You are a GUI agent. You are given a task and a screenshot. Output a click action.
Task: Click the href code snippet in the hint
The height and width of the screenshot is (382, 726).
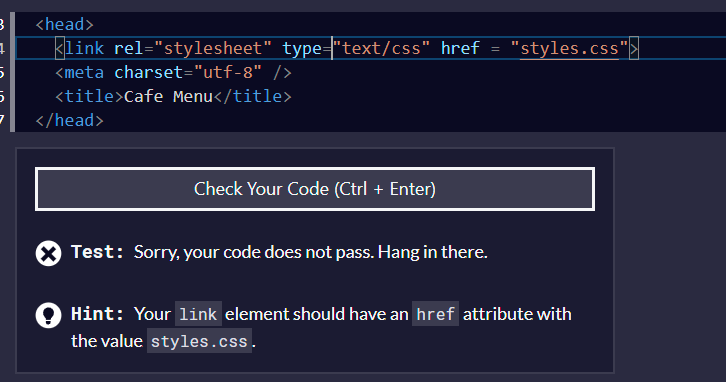click(435, 314)
